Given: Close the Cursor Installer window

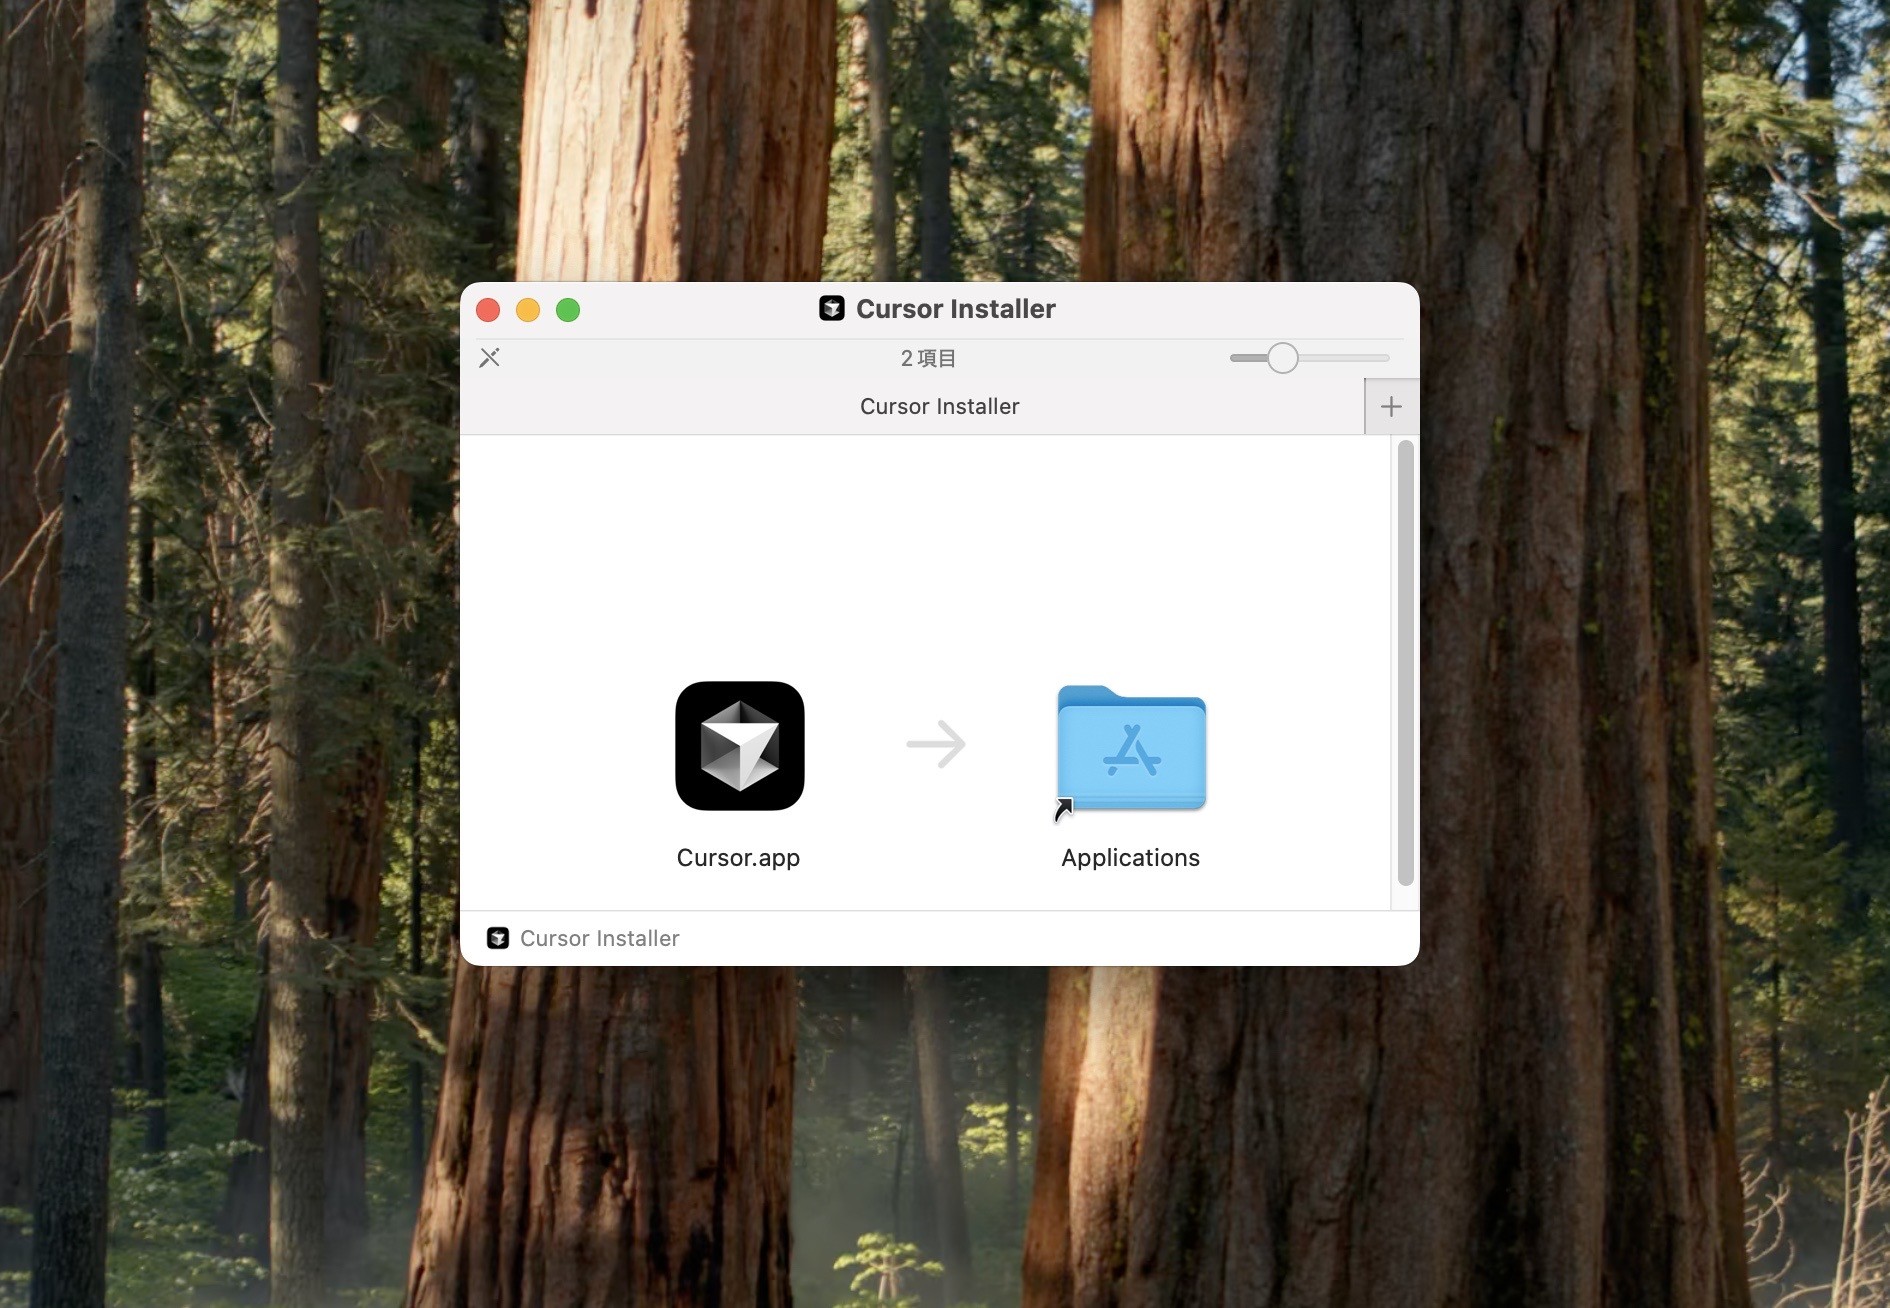Looking at the screenshot, I should tap(488, 310).
